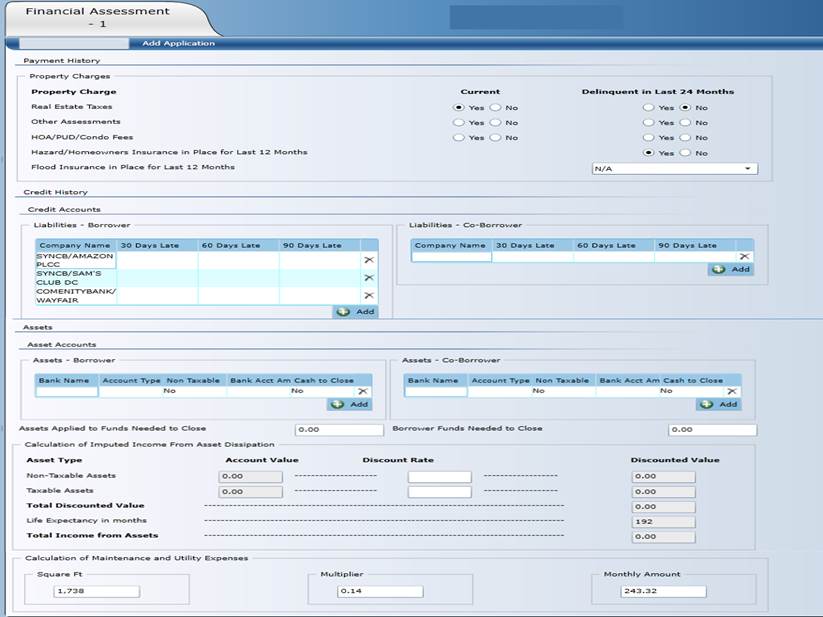Open the Flood Insurance N/A dropdown
The width and height of the screenshot is (823, 617).
click(674, 169)
